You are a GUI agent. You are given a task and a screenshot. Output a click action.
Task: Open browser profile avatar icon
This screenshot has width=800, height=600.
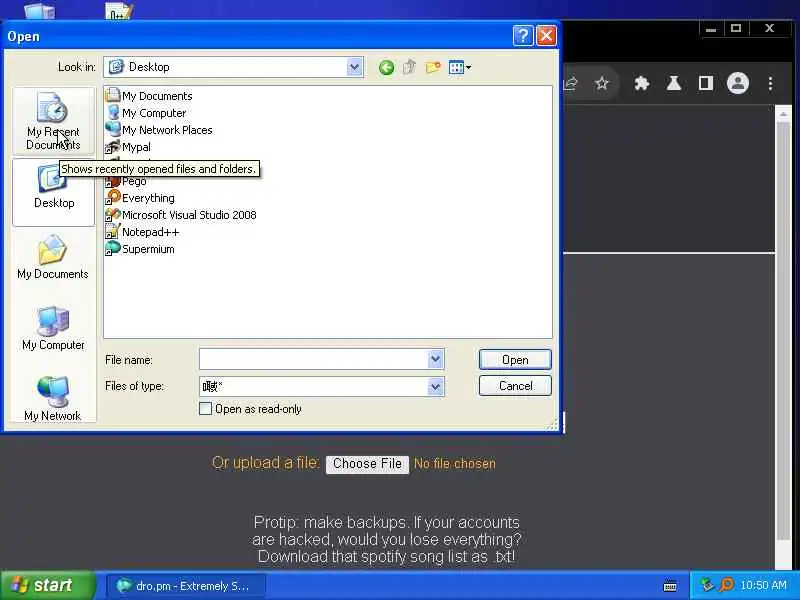pos(738,83)
